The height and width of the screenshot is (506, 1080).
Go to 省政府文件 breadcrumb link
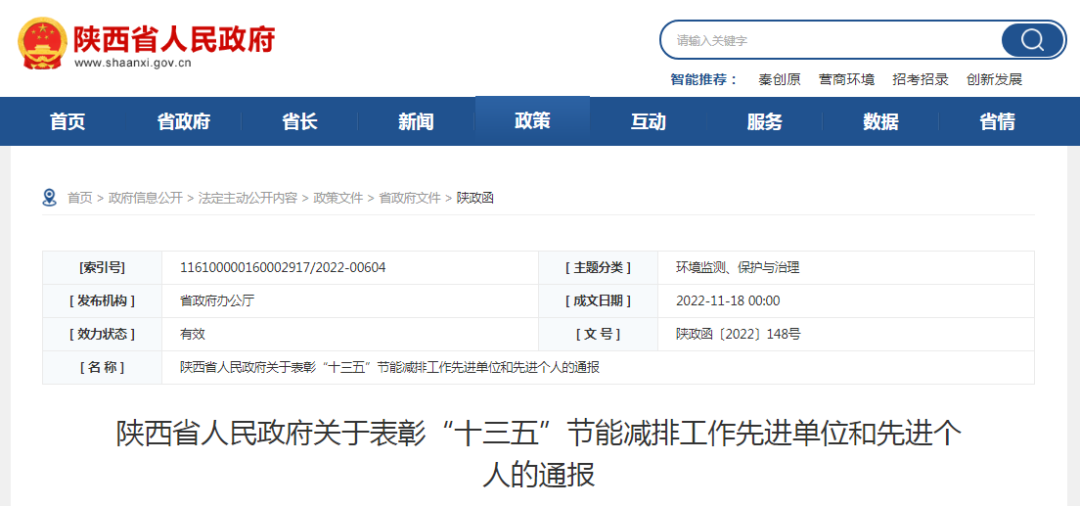point(410,198)
